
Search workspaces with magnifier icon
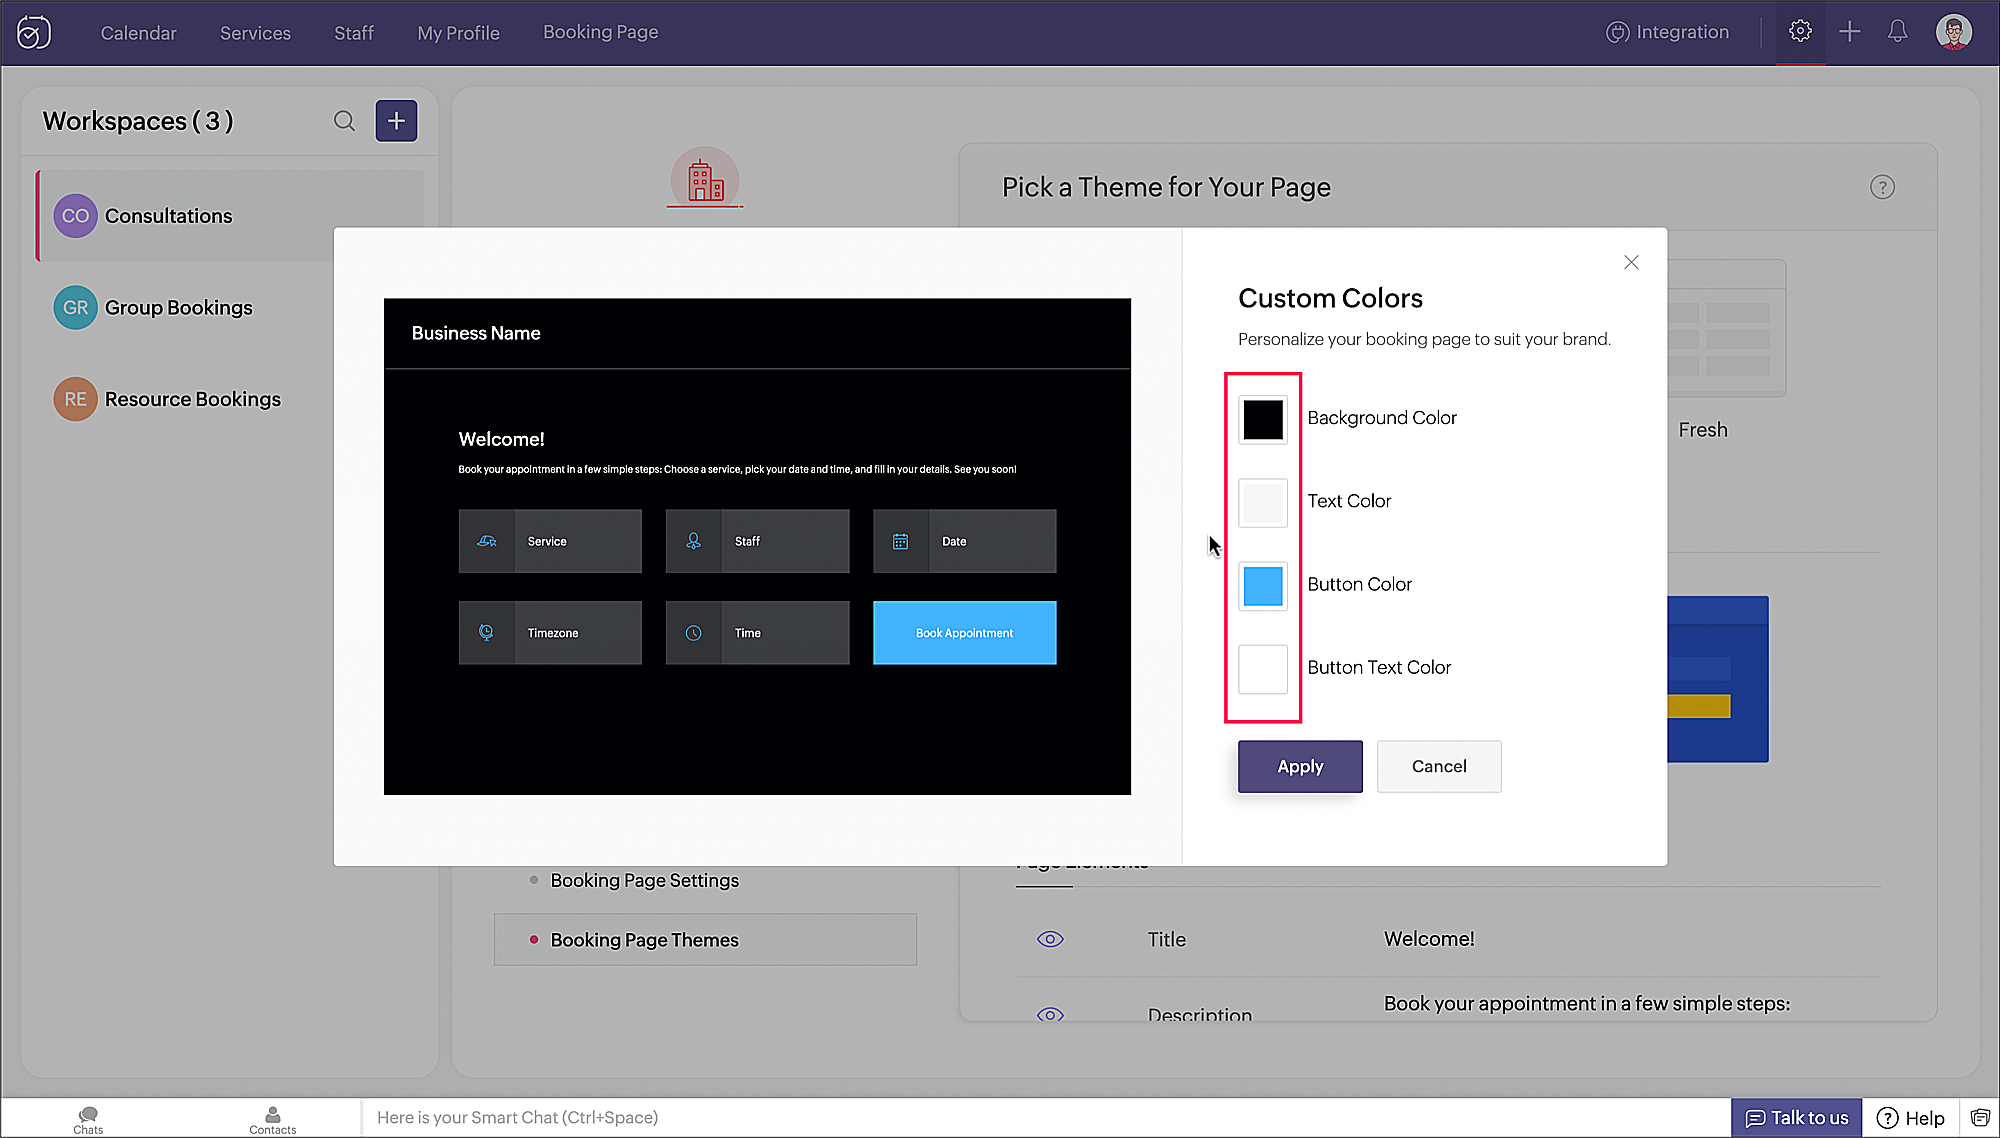click(344, 121)
